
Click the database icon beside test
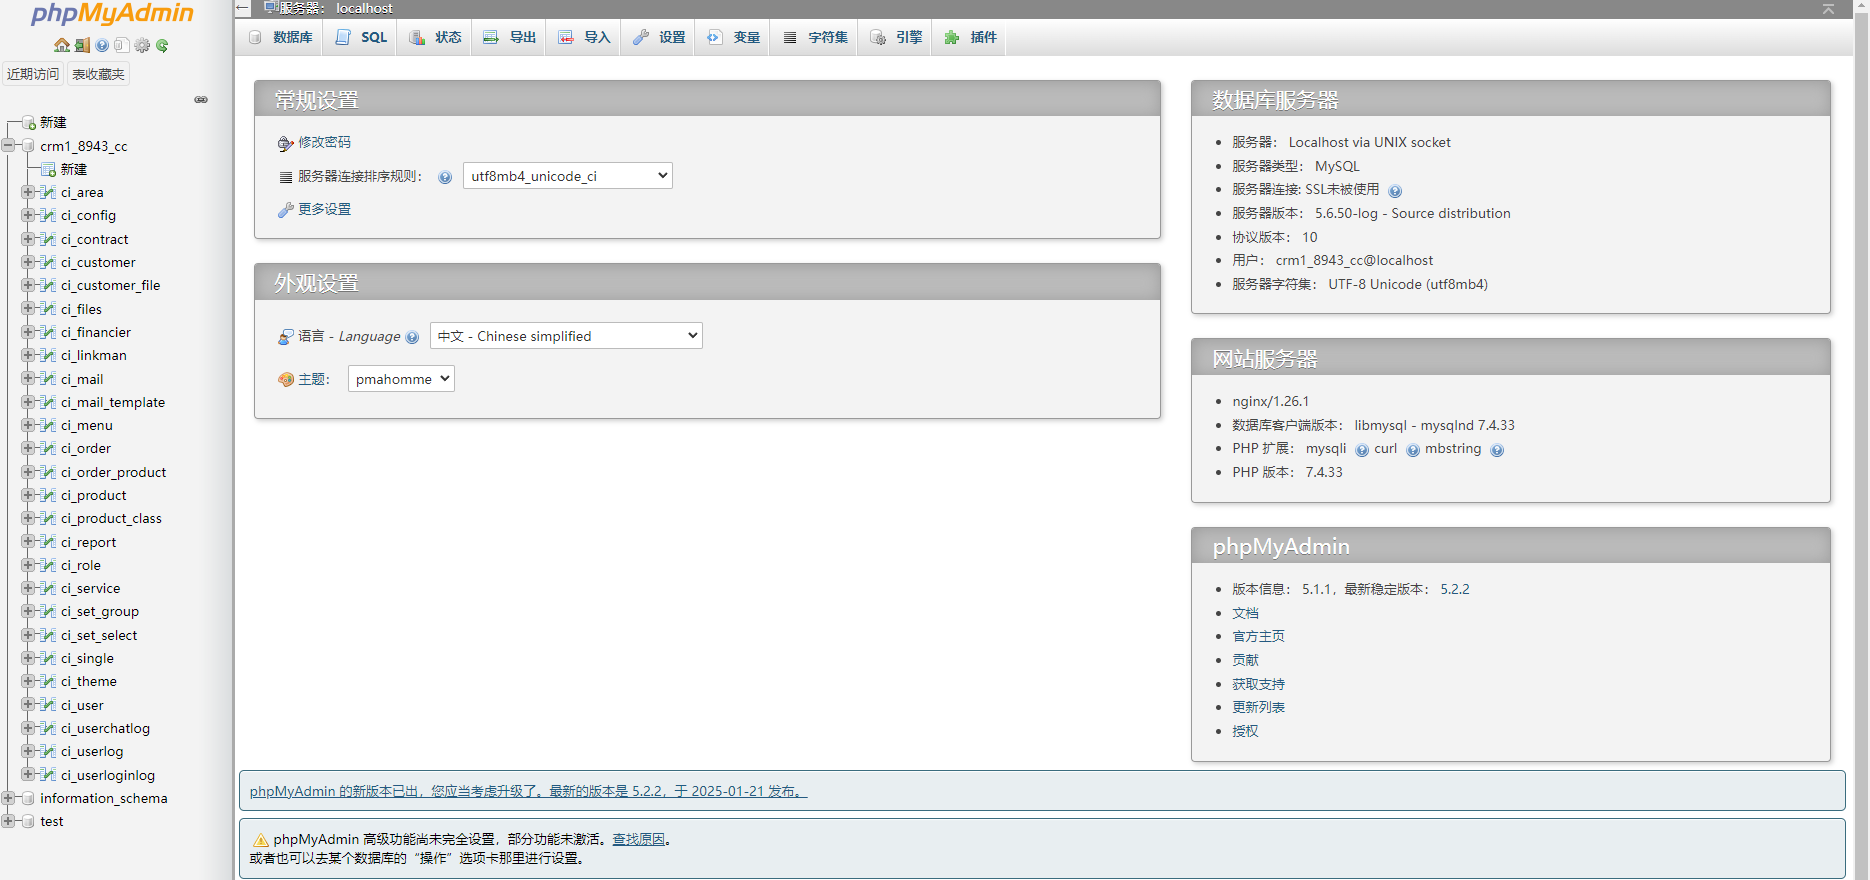[x=28, y=821]
